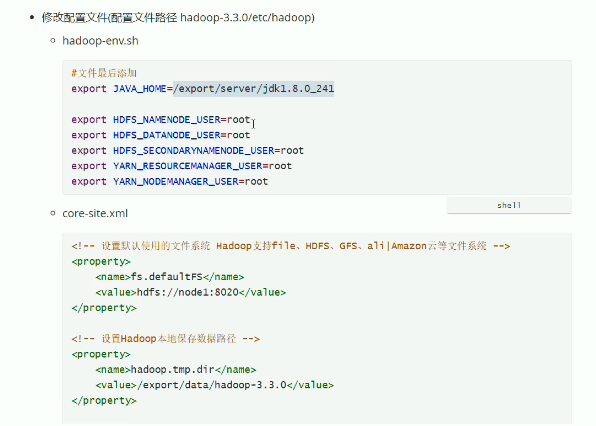Click the YARN_NODEMANAGER_USER export line
Screen dimensions: 596x426
pos(170,182)
